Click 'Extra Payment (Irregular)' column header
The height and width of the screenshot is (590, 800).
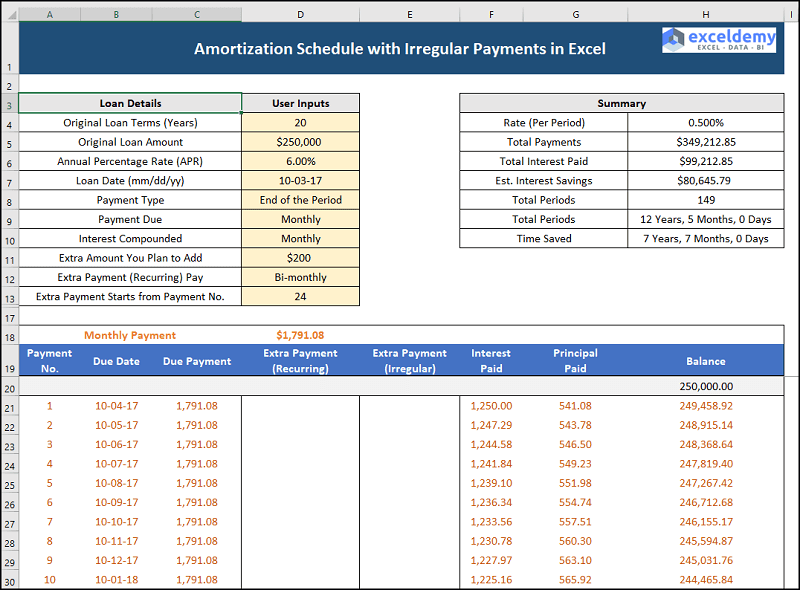[x=409, y=361]
